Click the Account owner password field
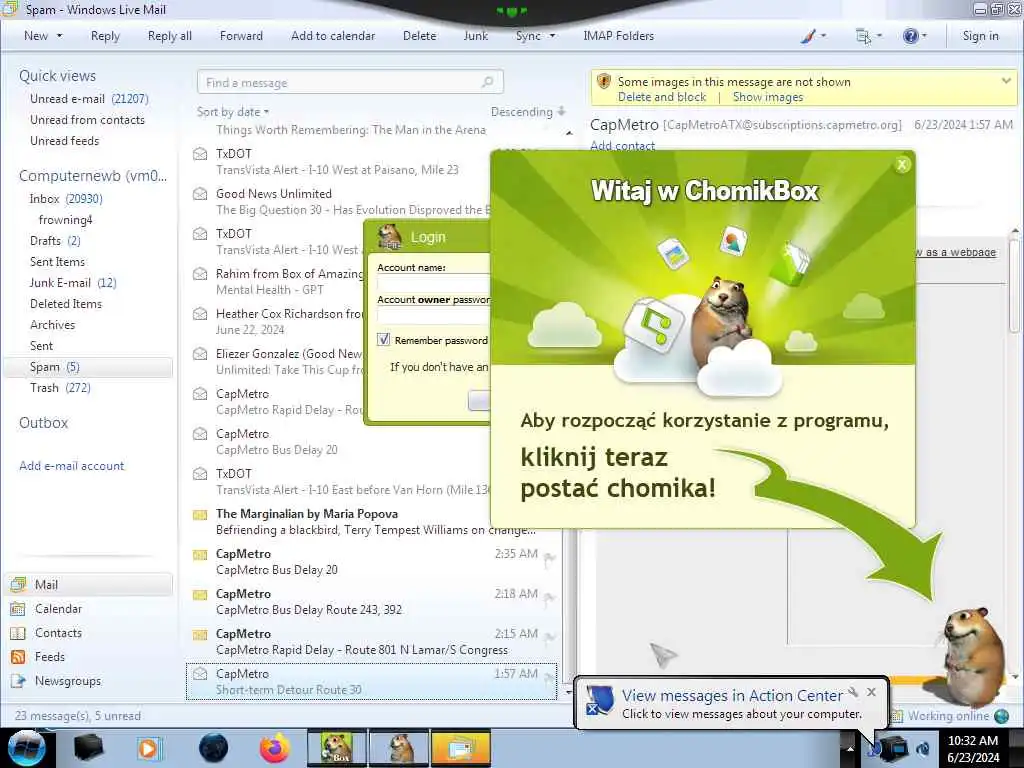 pyautogui.click(x=434, y=315)
